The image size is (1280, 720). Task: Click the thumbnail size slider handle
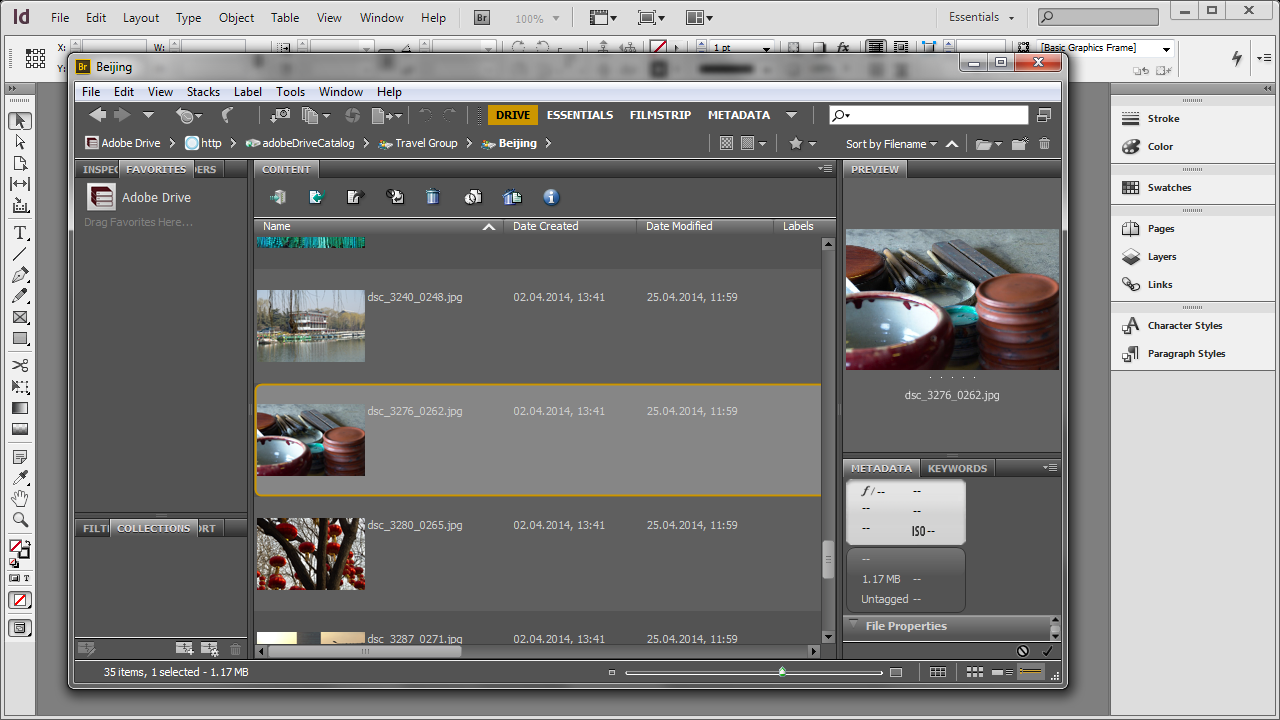tap(782, 672)
